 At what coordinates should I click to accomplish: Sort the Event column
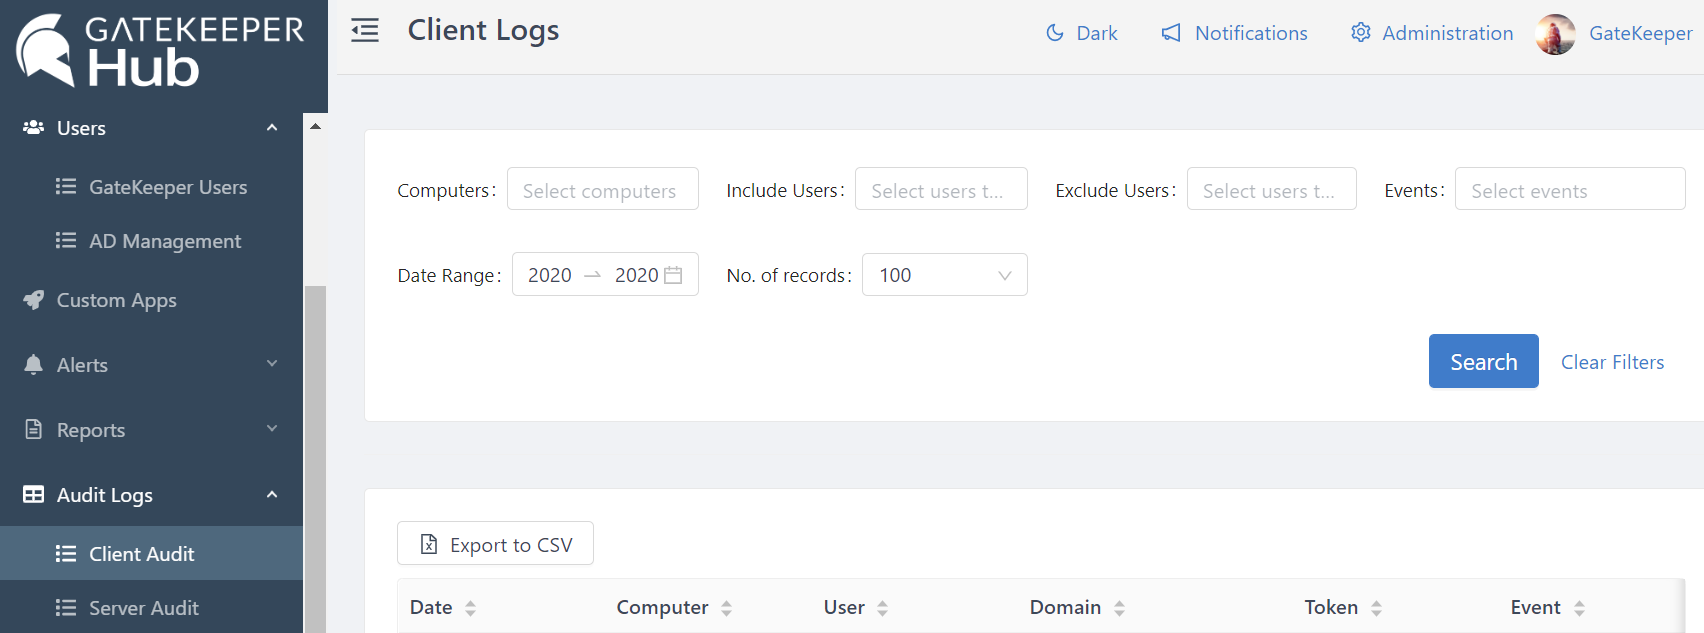(1579, 608)
